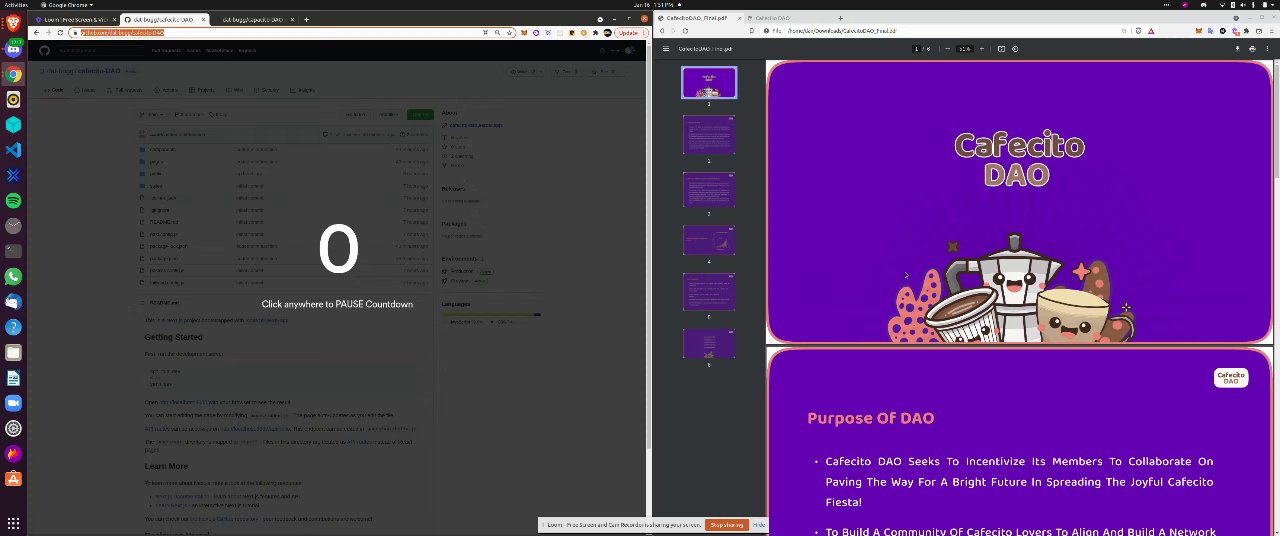Open the branch selector dropdown
Image resolution: width=1280 pixels, height=536 pixels.
coord(152,114)
